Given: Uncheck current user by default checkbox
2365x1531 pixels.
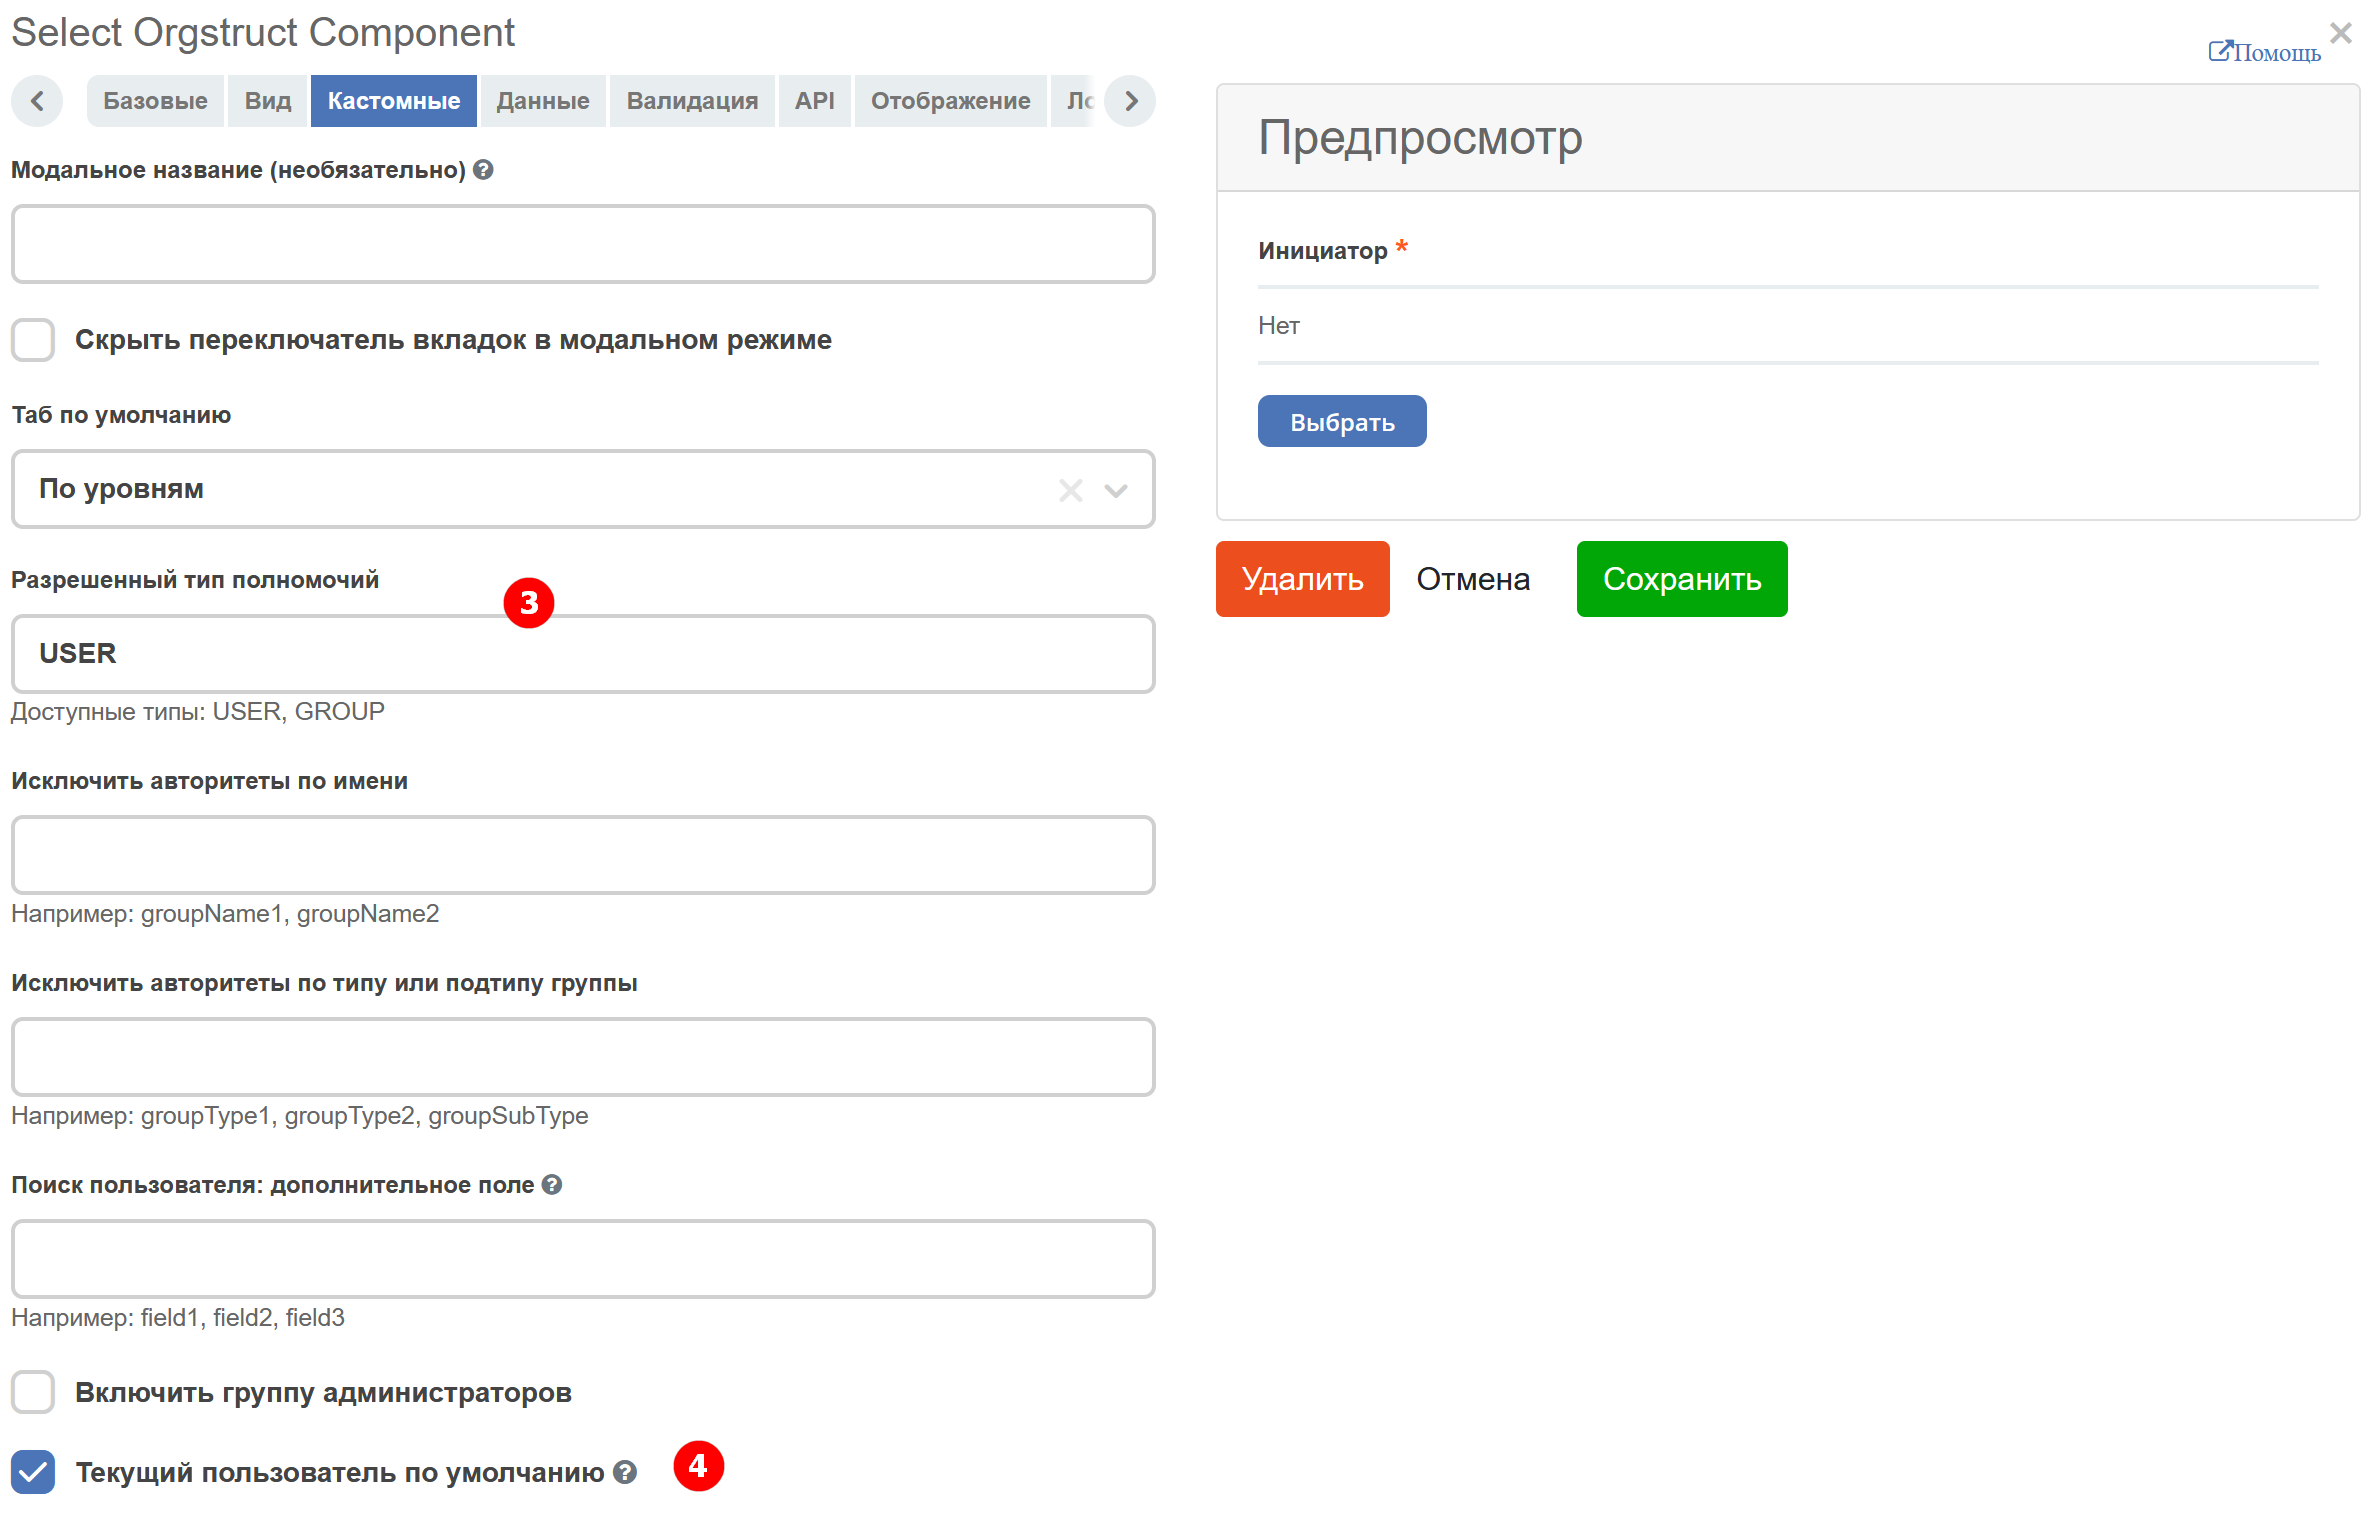Looking at the screenshot, I should [x=33, y=1472].
